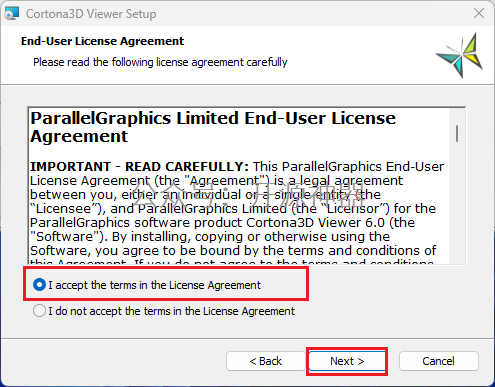Select the "I accept the terms" radio button
Screen dimensions: 495x387
tap(39, 285)
